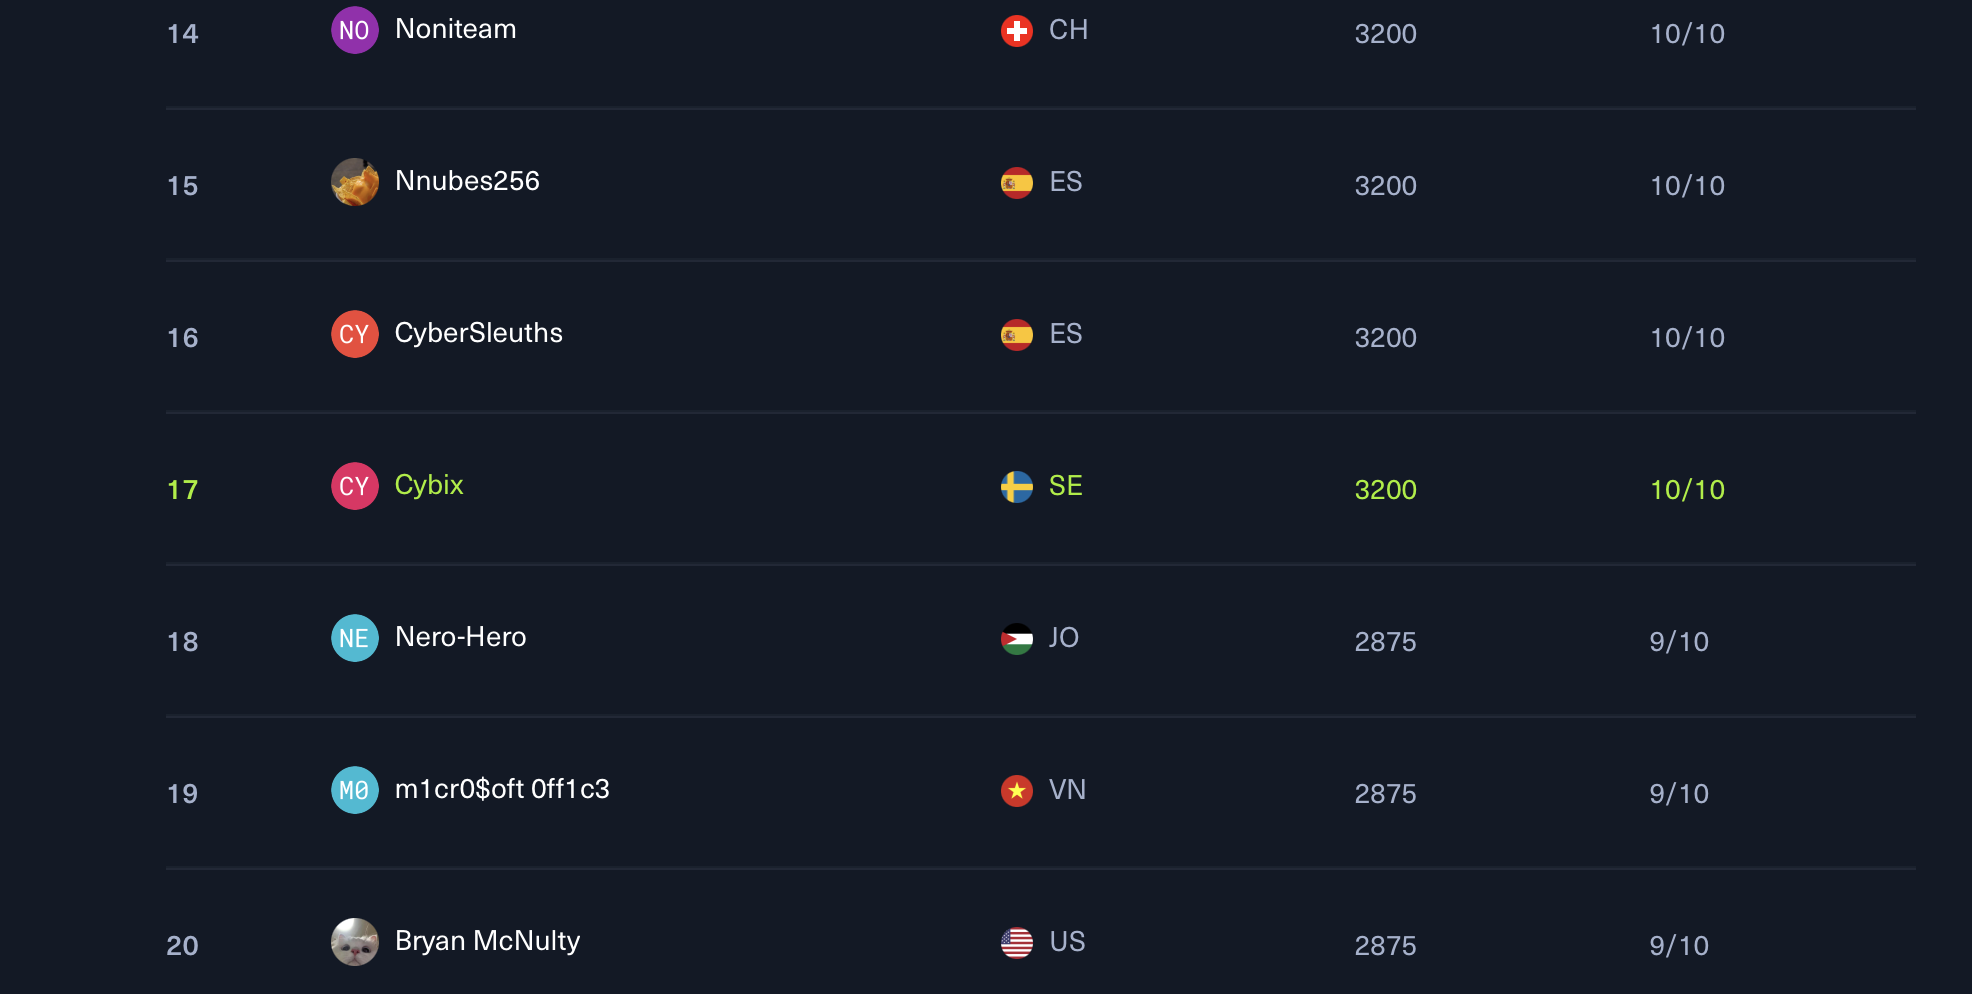The image size is (1972, 994).
Task: Click the Bryan McNulty profile picture
Action: pyautogui.click(x=354, y=942)
